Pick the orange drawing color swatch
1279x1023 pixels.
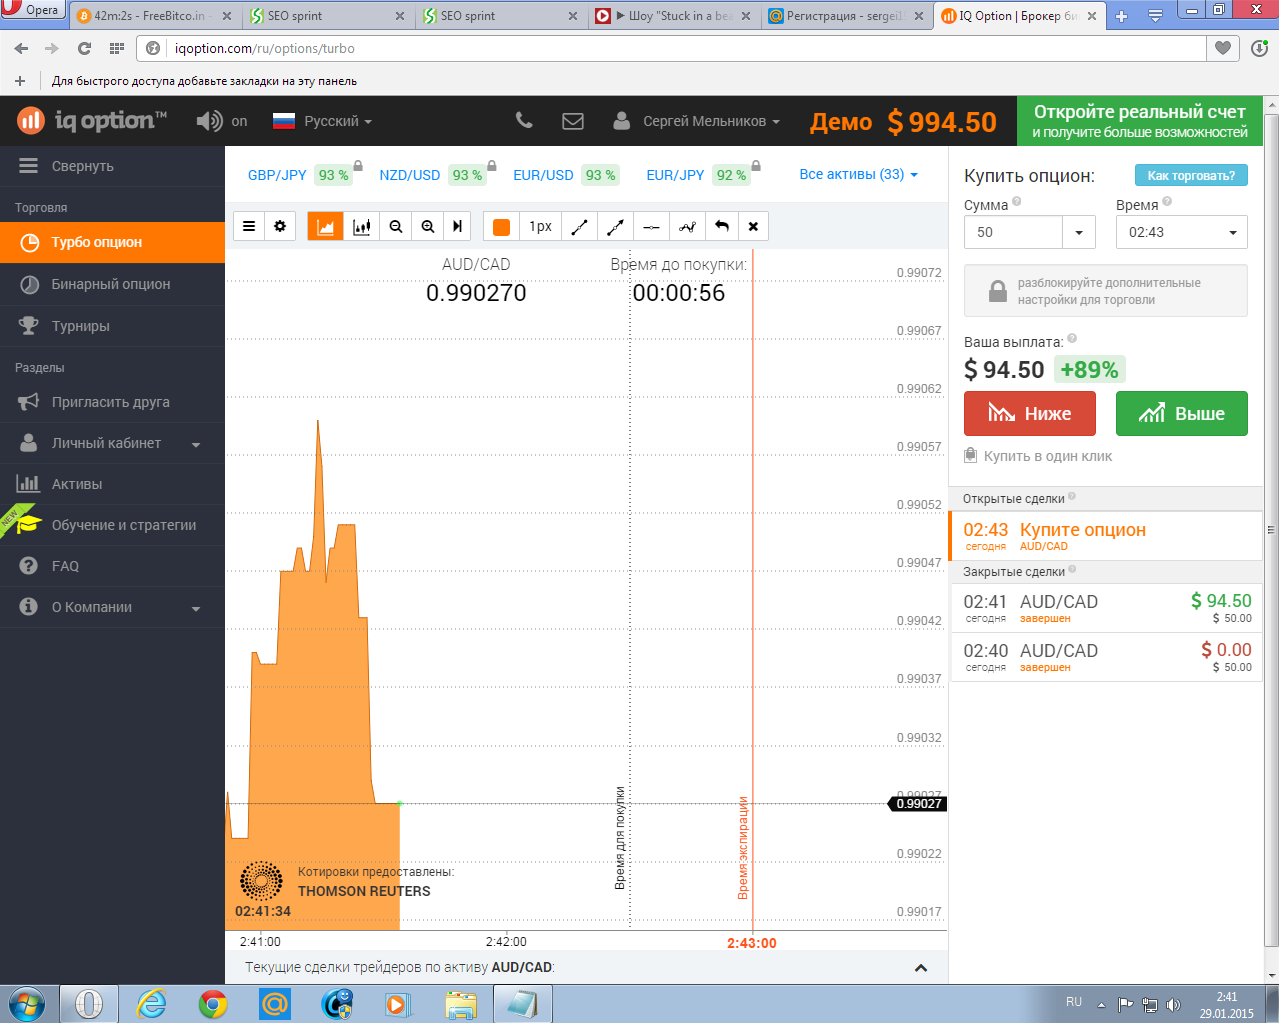click(502, 227)
